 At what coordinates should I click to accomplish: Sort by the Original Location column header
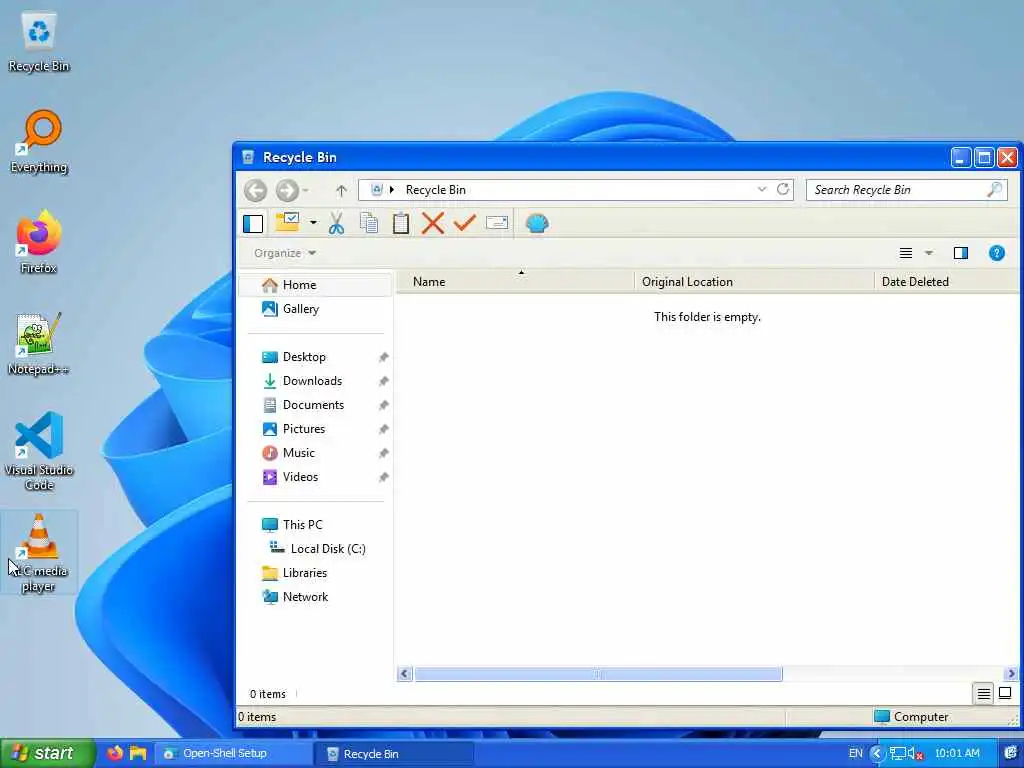coord(754,281)
